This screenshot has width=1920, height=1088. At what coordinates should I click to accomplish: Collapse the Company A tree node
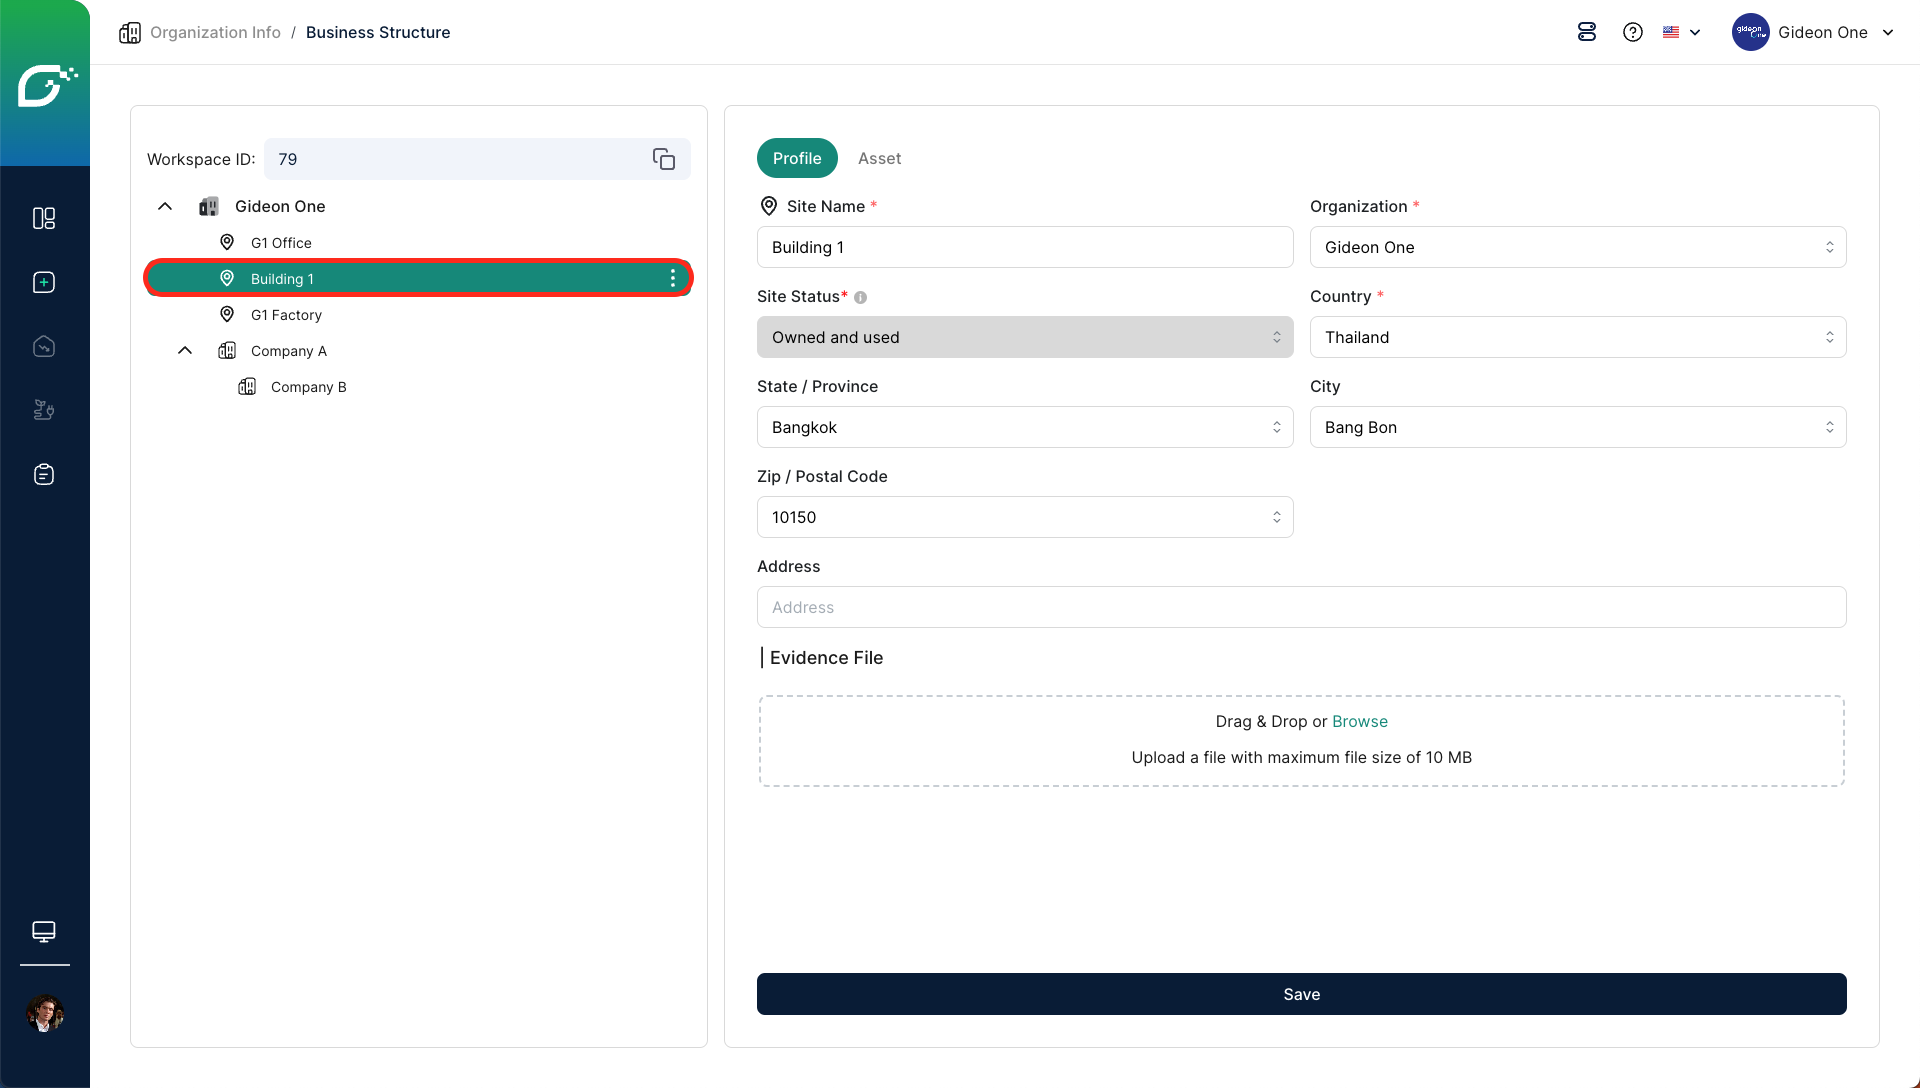[x=185, y=350]
